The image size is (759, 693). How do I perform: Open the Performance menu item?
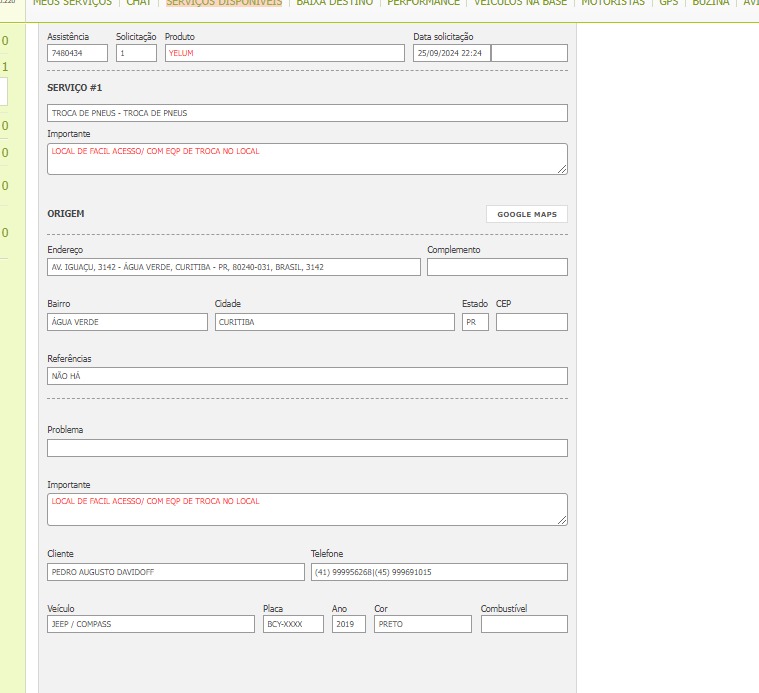pos(423,4)
